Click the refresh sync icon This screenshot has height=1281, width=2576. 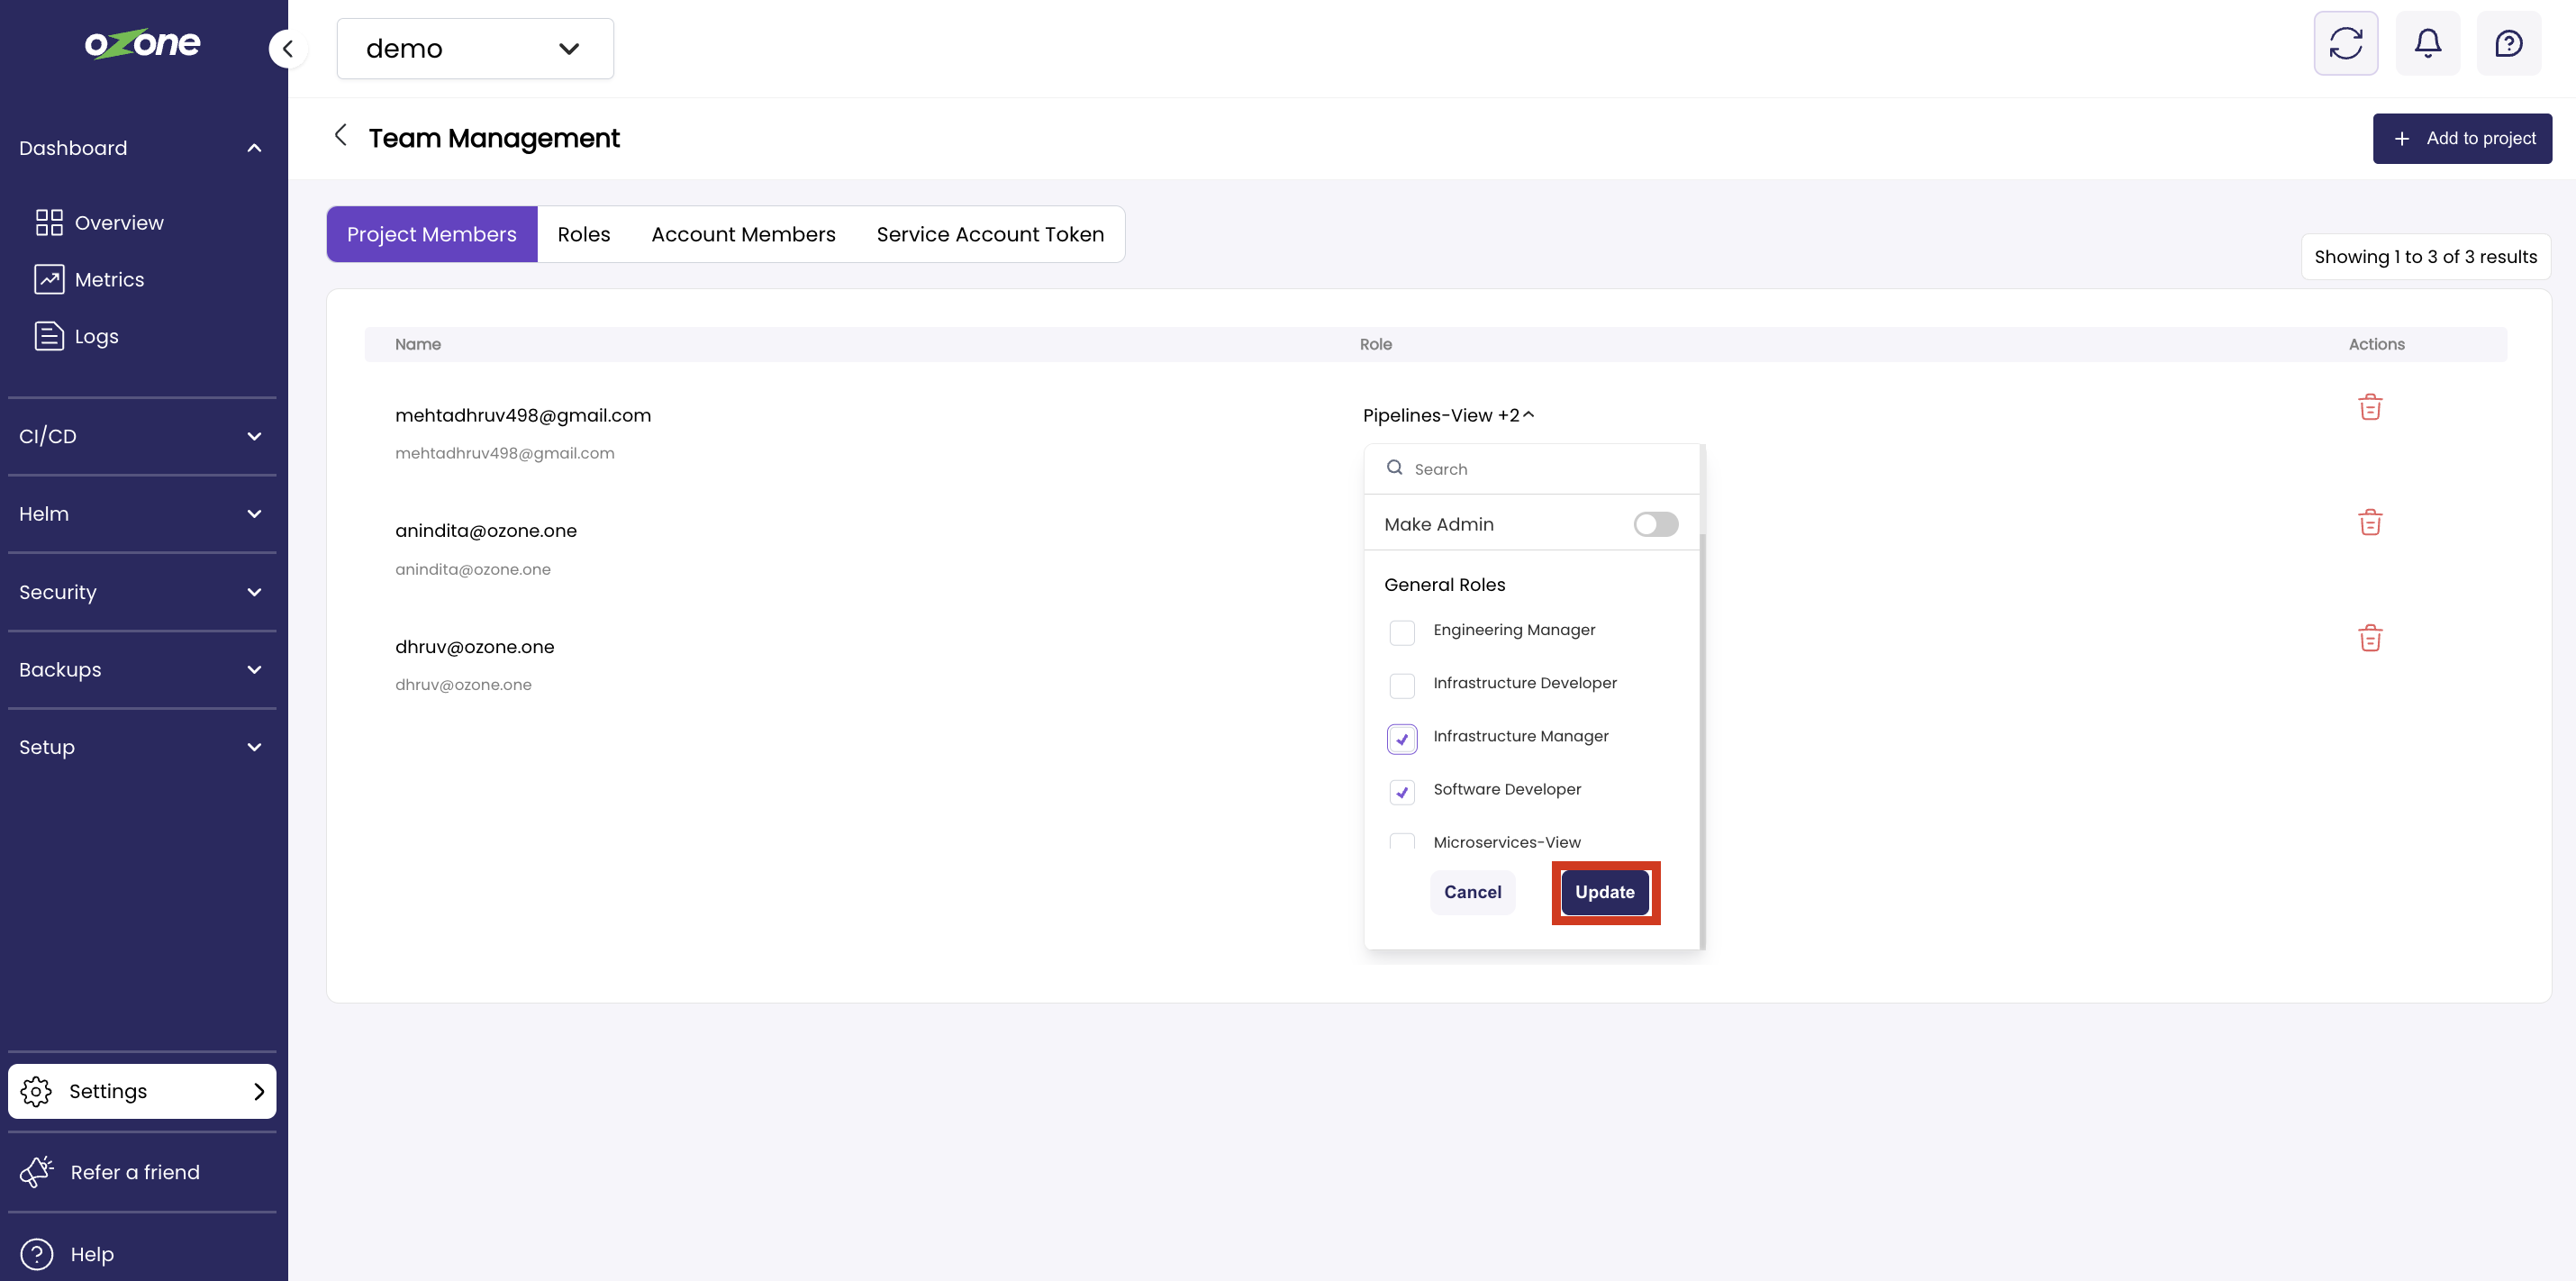pyautogui.click(x=2345, y=43)
